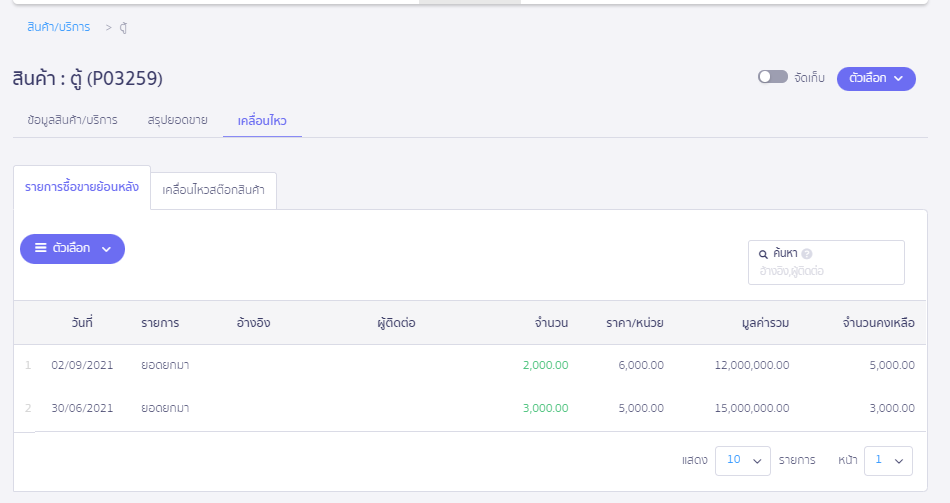Open the สรุปยอดขาย tab
The image size is (950, 503).
[177, 120]
